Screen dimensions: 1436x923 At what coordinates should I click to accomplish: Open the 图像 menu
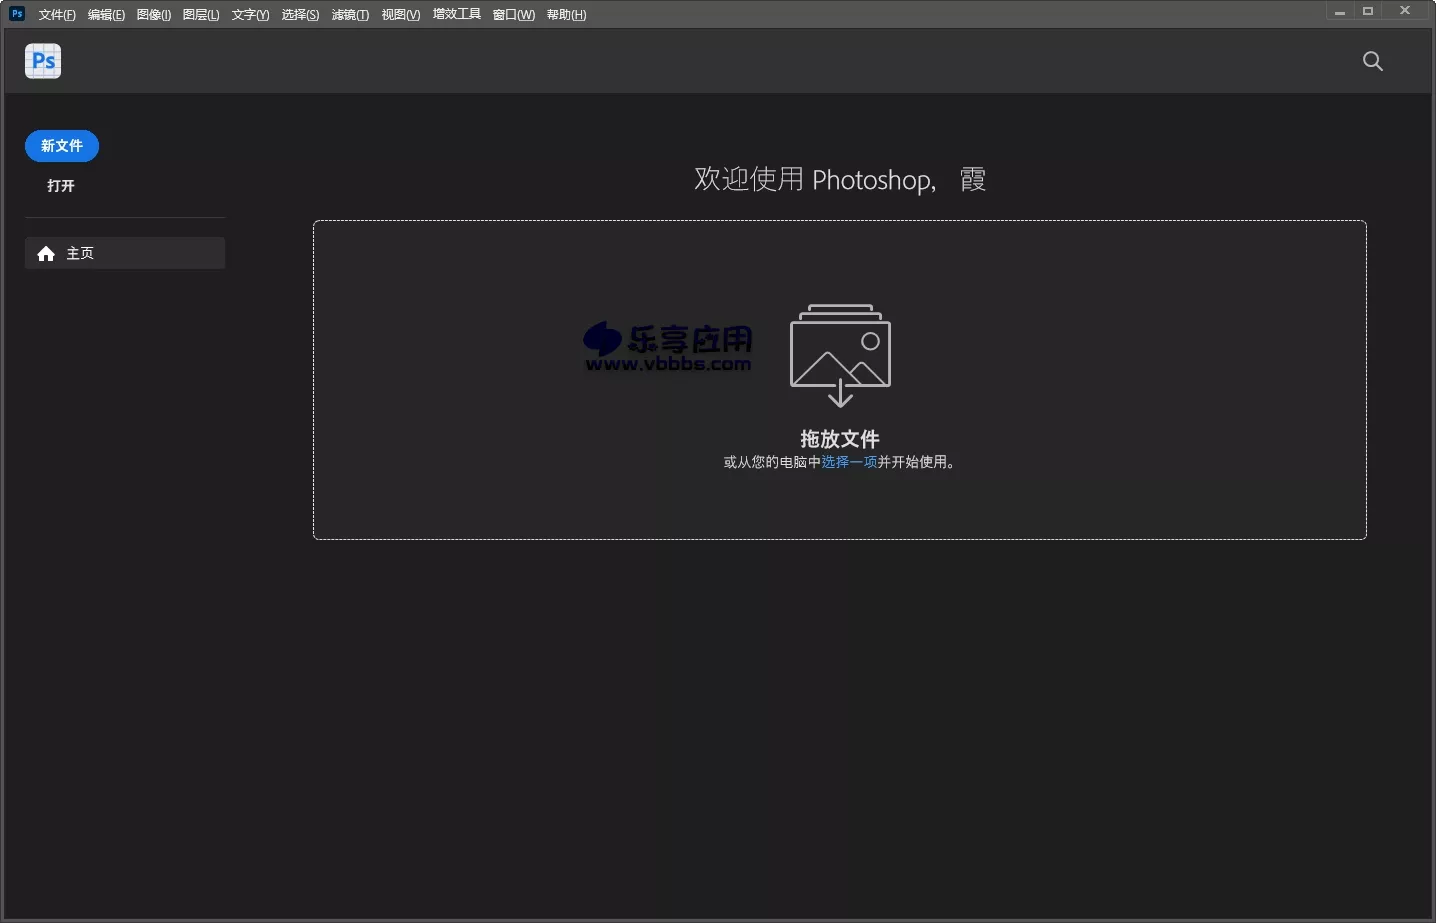(153, 14)
